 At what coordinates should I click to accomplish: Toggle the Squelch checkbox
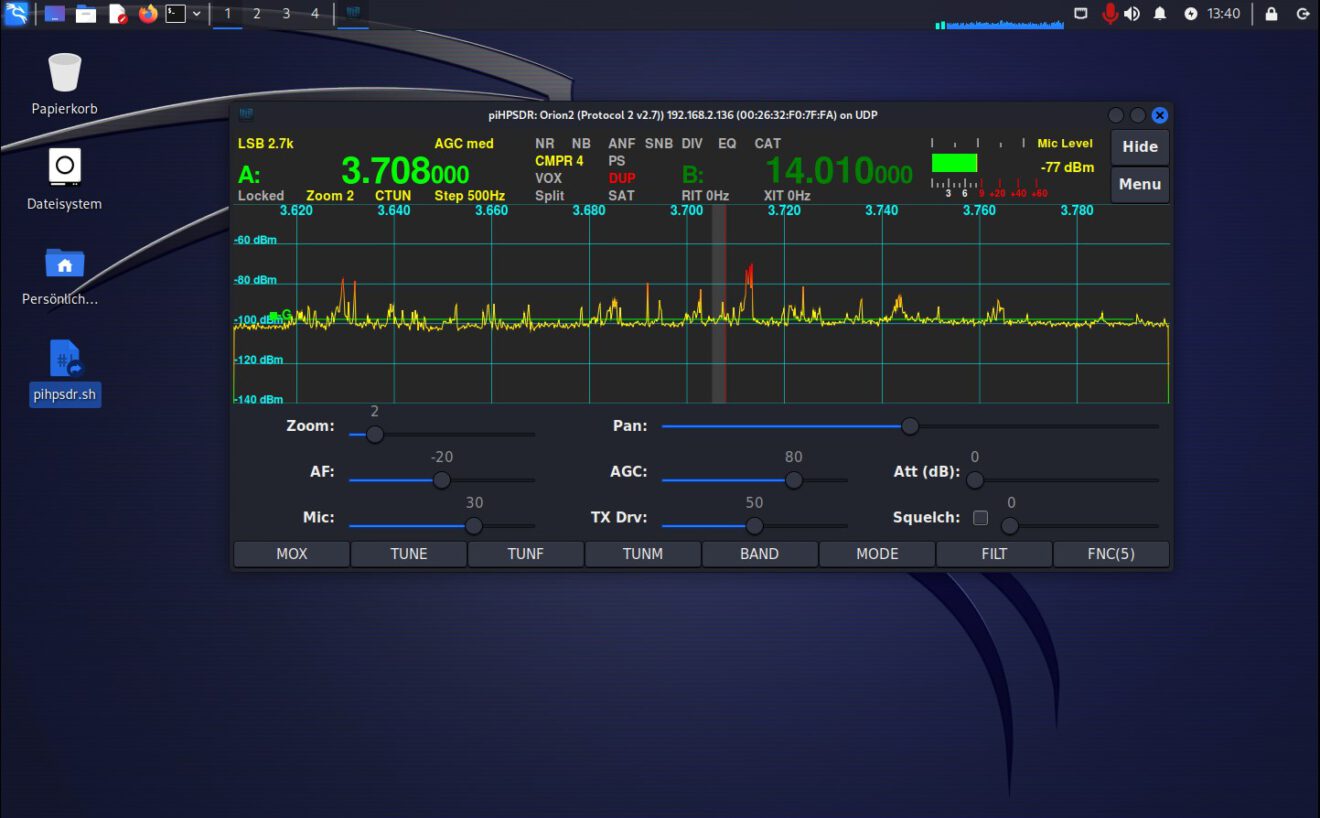coord(980,518)
